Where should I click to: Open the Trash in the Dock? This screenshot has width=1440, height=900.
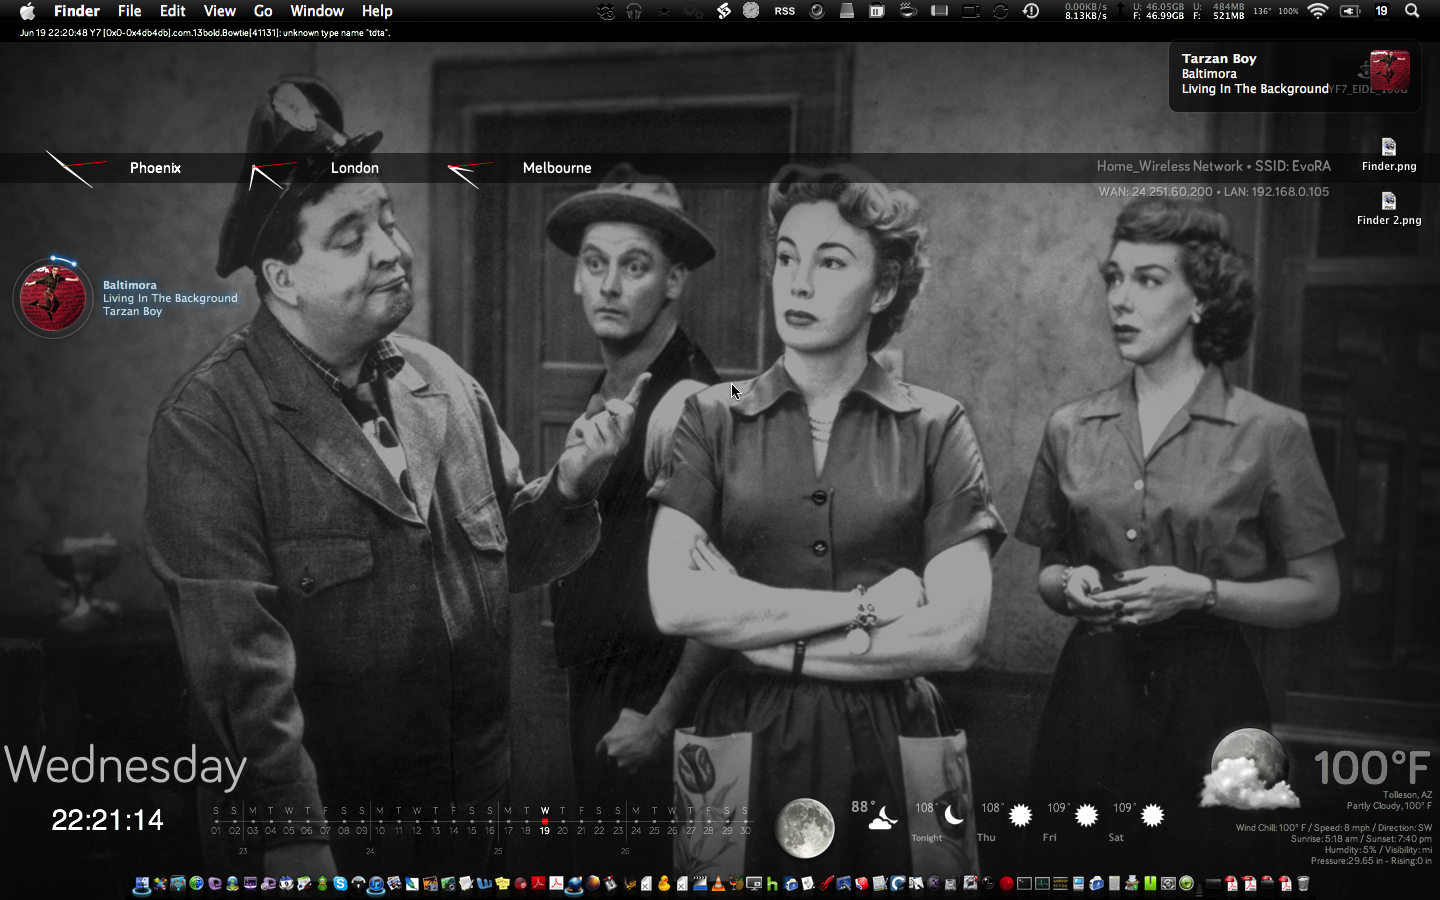(1303, 883)
